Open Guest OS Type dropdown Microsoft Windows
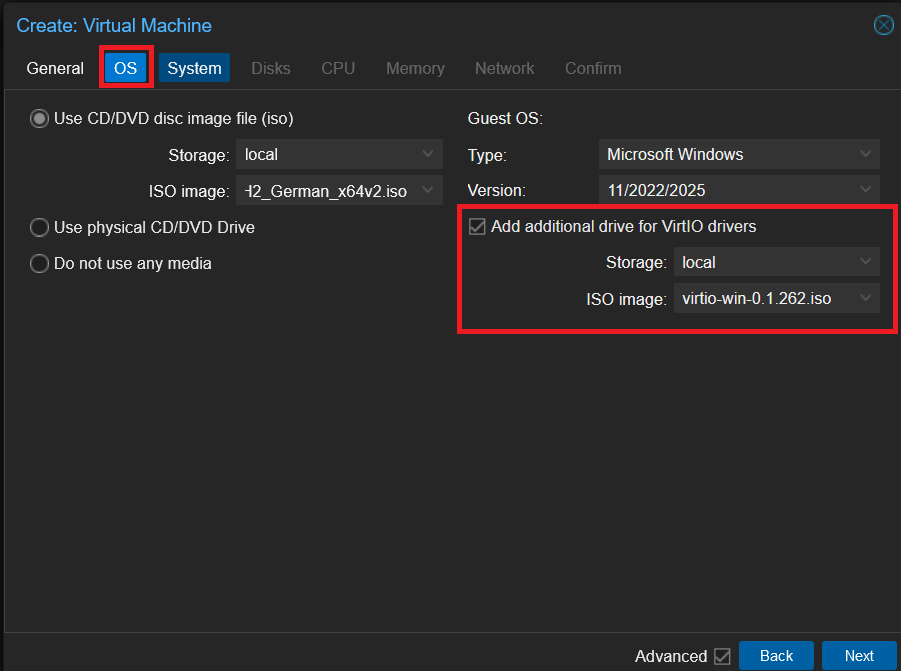901x671 pixels. coord(739,155)
